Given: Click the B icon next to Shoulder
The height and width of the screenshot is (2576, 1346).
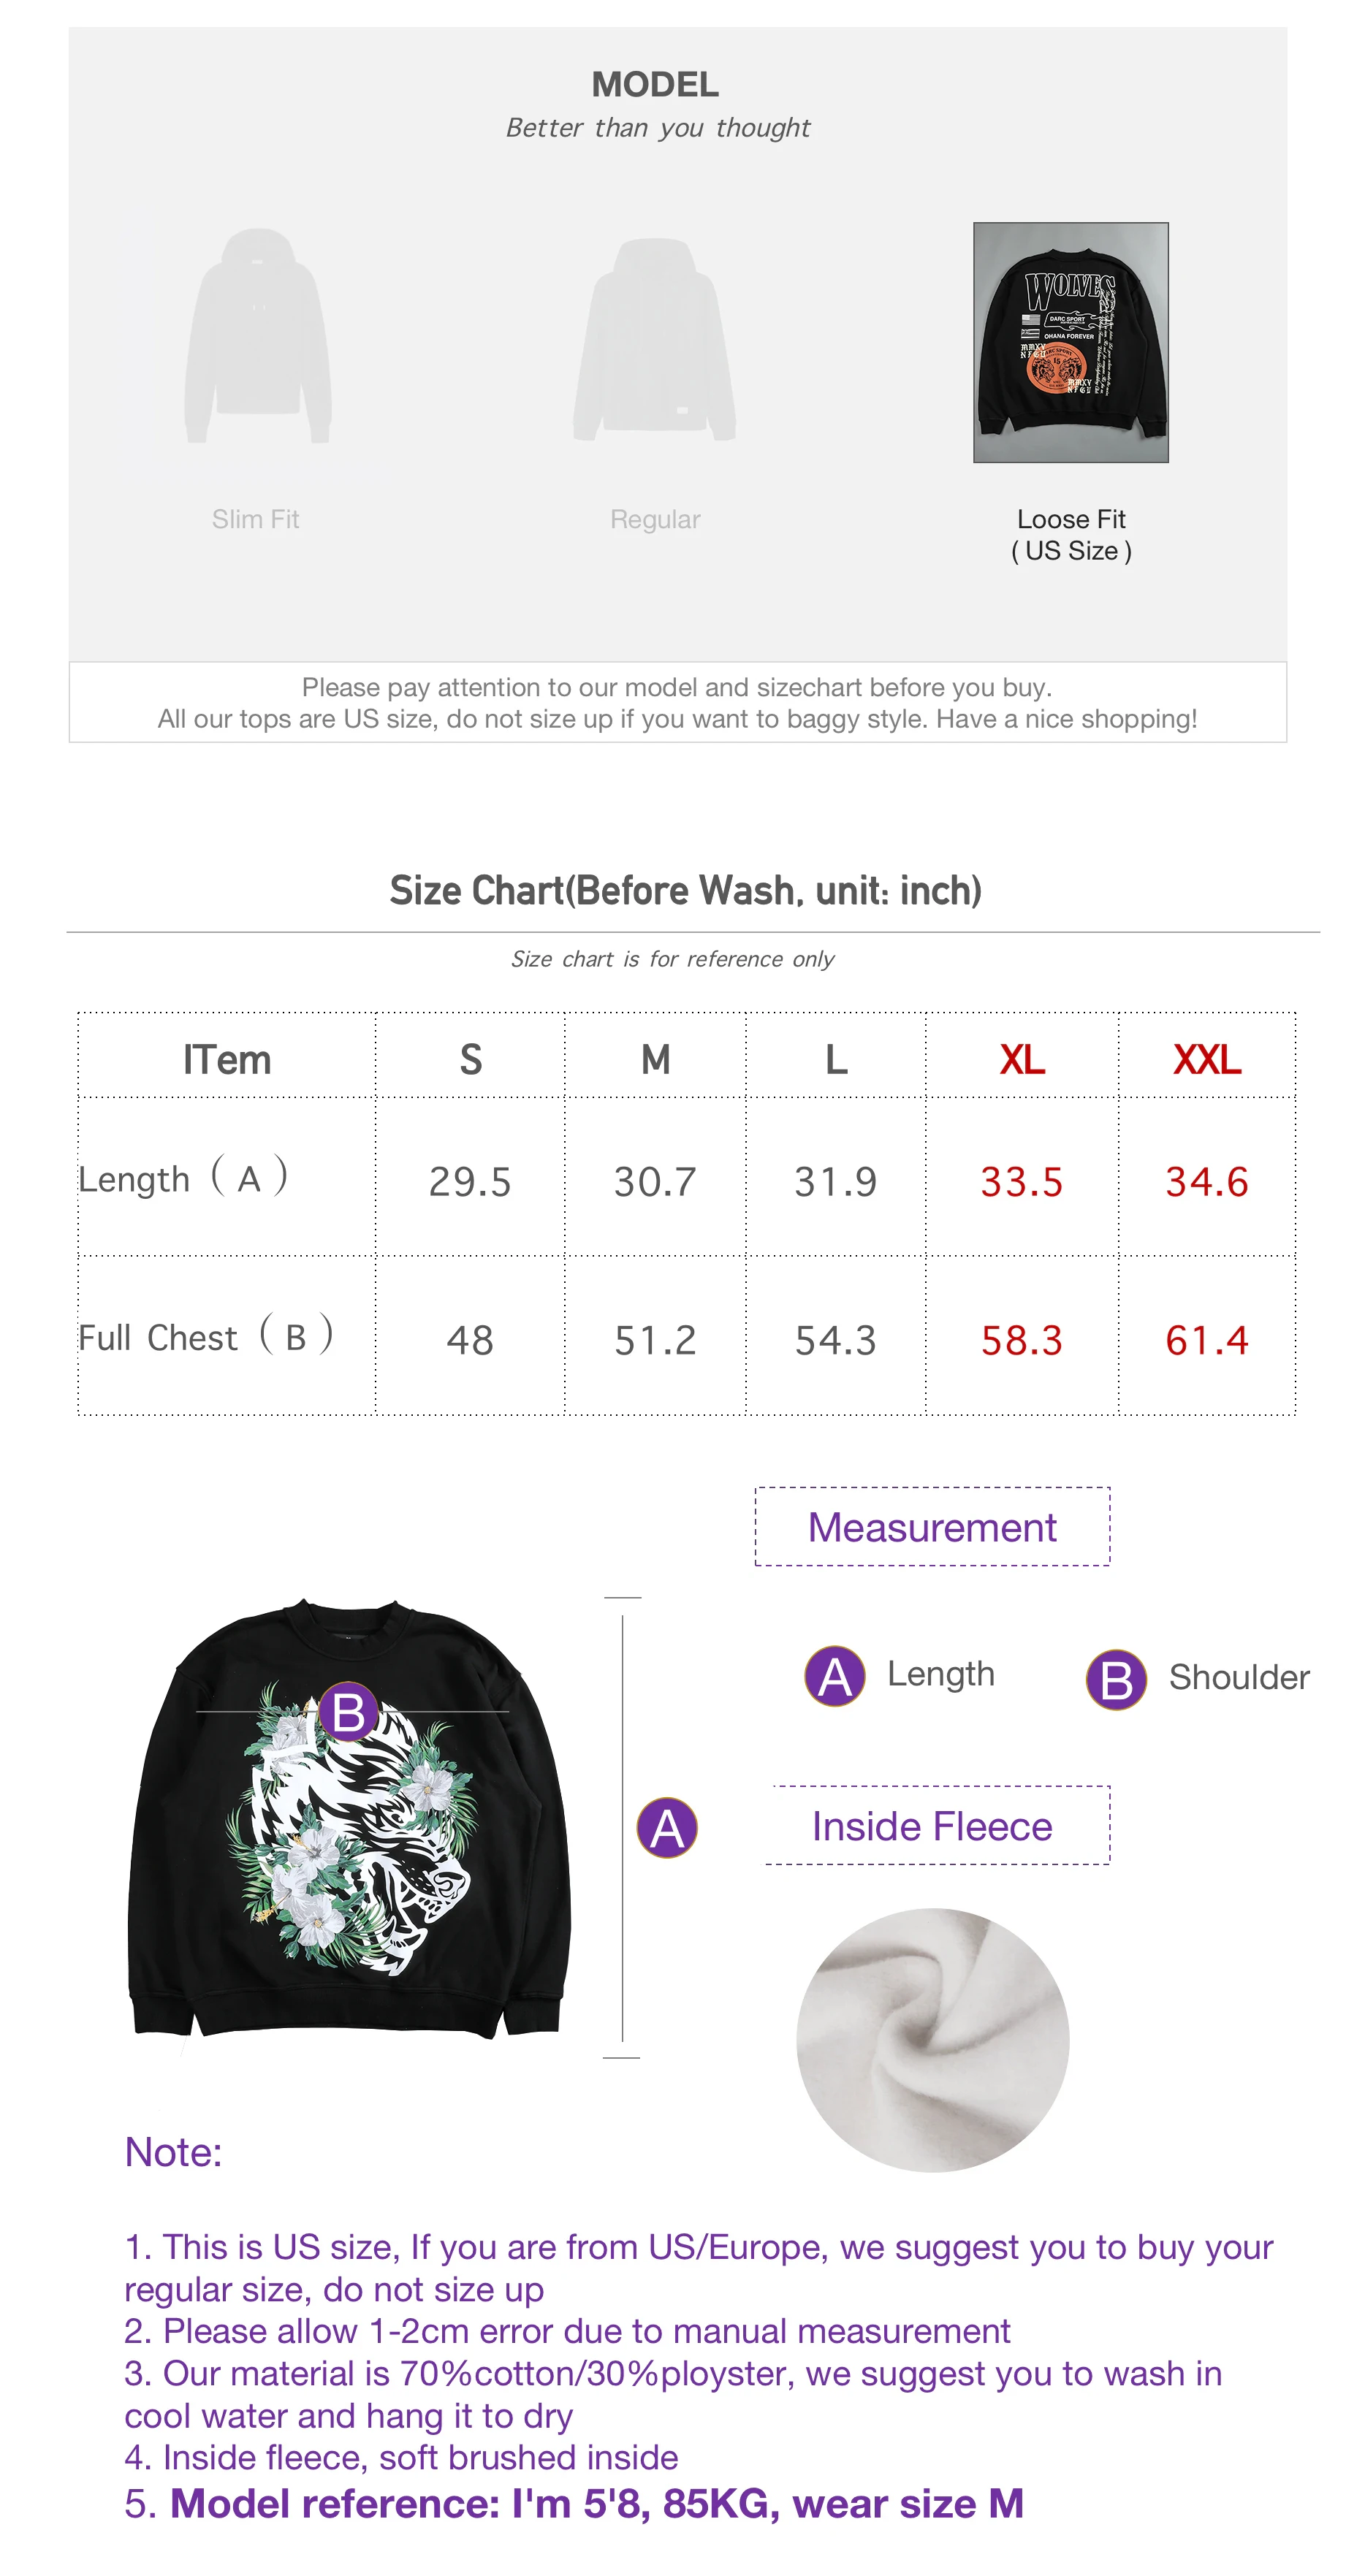Looking at the screenshot, I should [1115, 1679].
